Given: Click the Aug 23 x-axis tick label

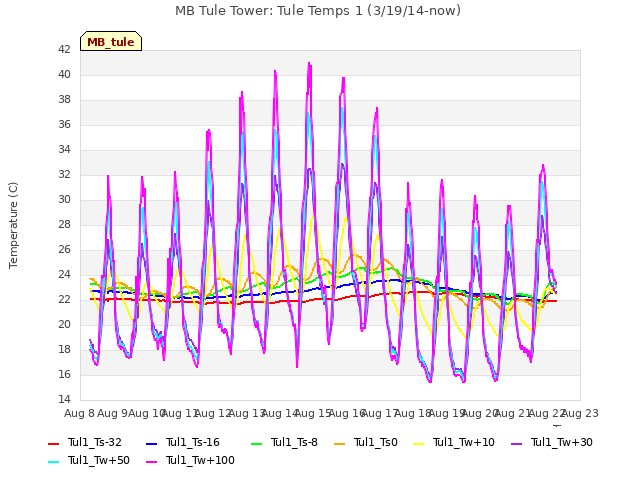Looking at the screenshot, I should (x=580, y=413).
